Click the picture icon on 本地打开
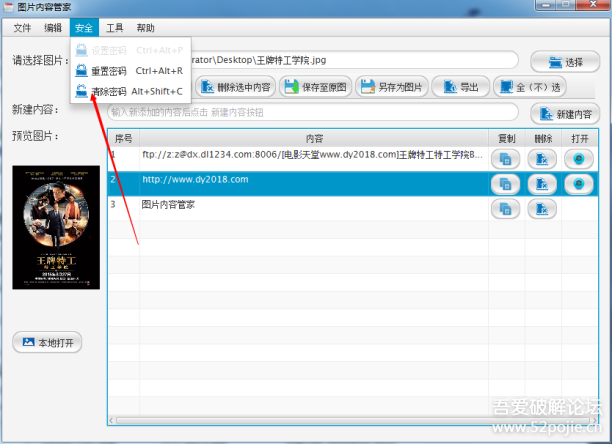This screenshot has height=444, width=612. click(x=28, y=342)
